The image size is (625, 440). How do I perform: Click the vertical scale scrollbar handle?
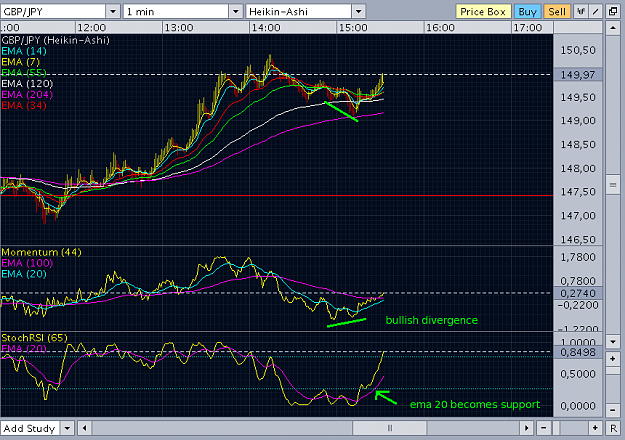(x=613, y=185)
